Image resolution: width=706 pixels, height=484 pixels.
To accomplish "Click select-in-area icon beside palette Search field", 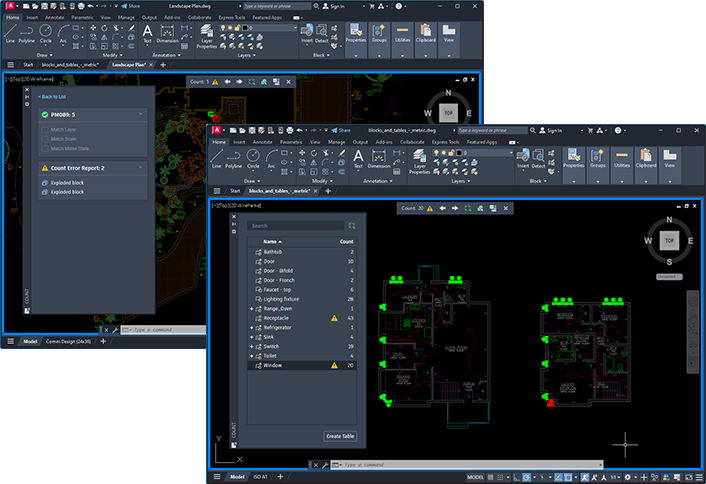I will tap(352, 226).
